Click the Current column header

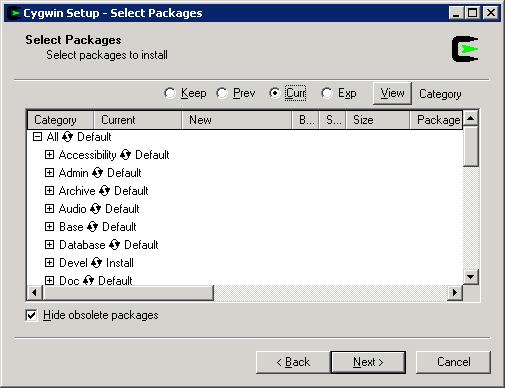point(137,120)
